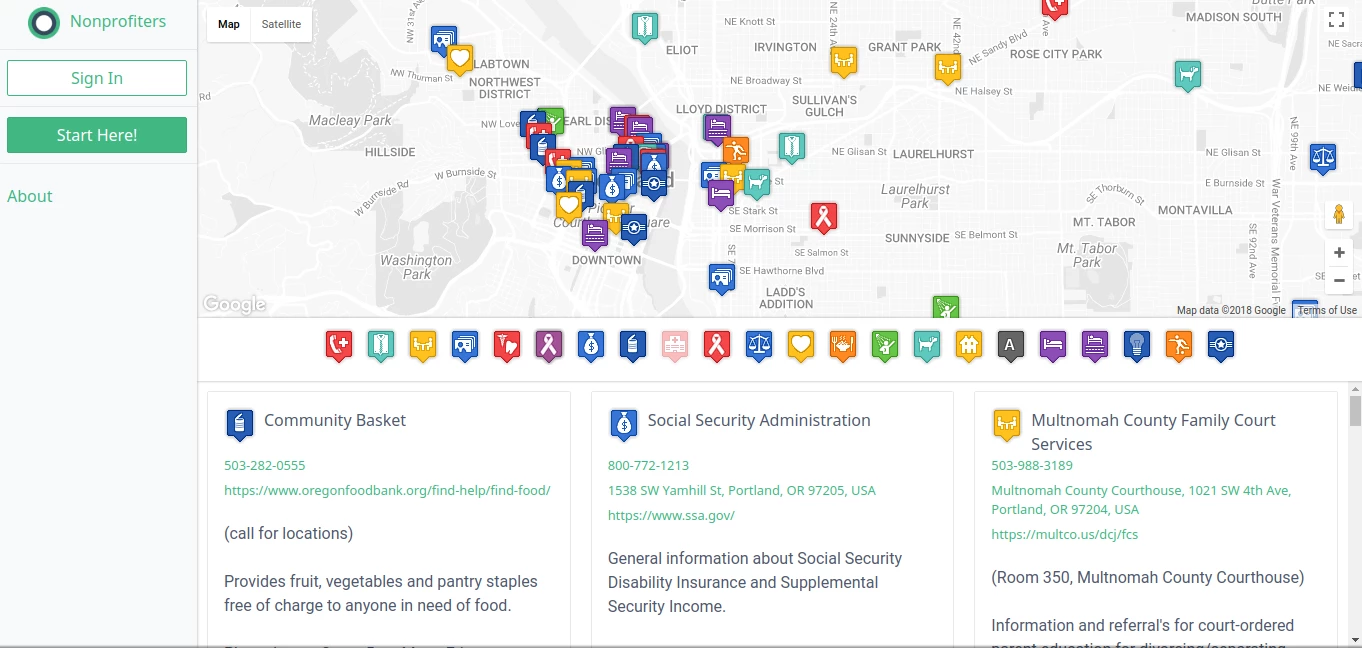Click the Nonprofiters logo link

(x=98, y=22)
